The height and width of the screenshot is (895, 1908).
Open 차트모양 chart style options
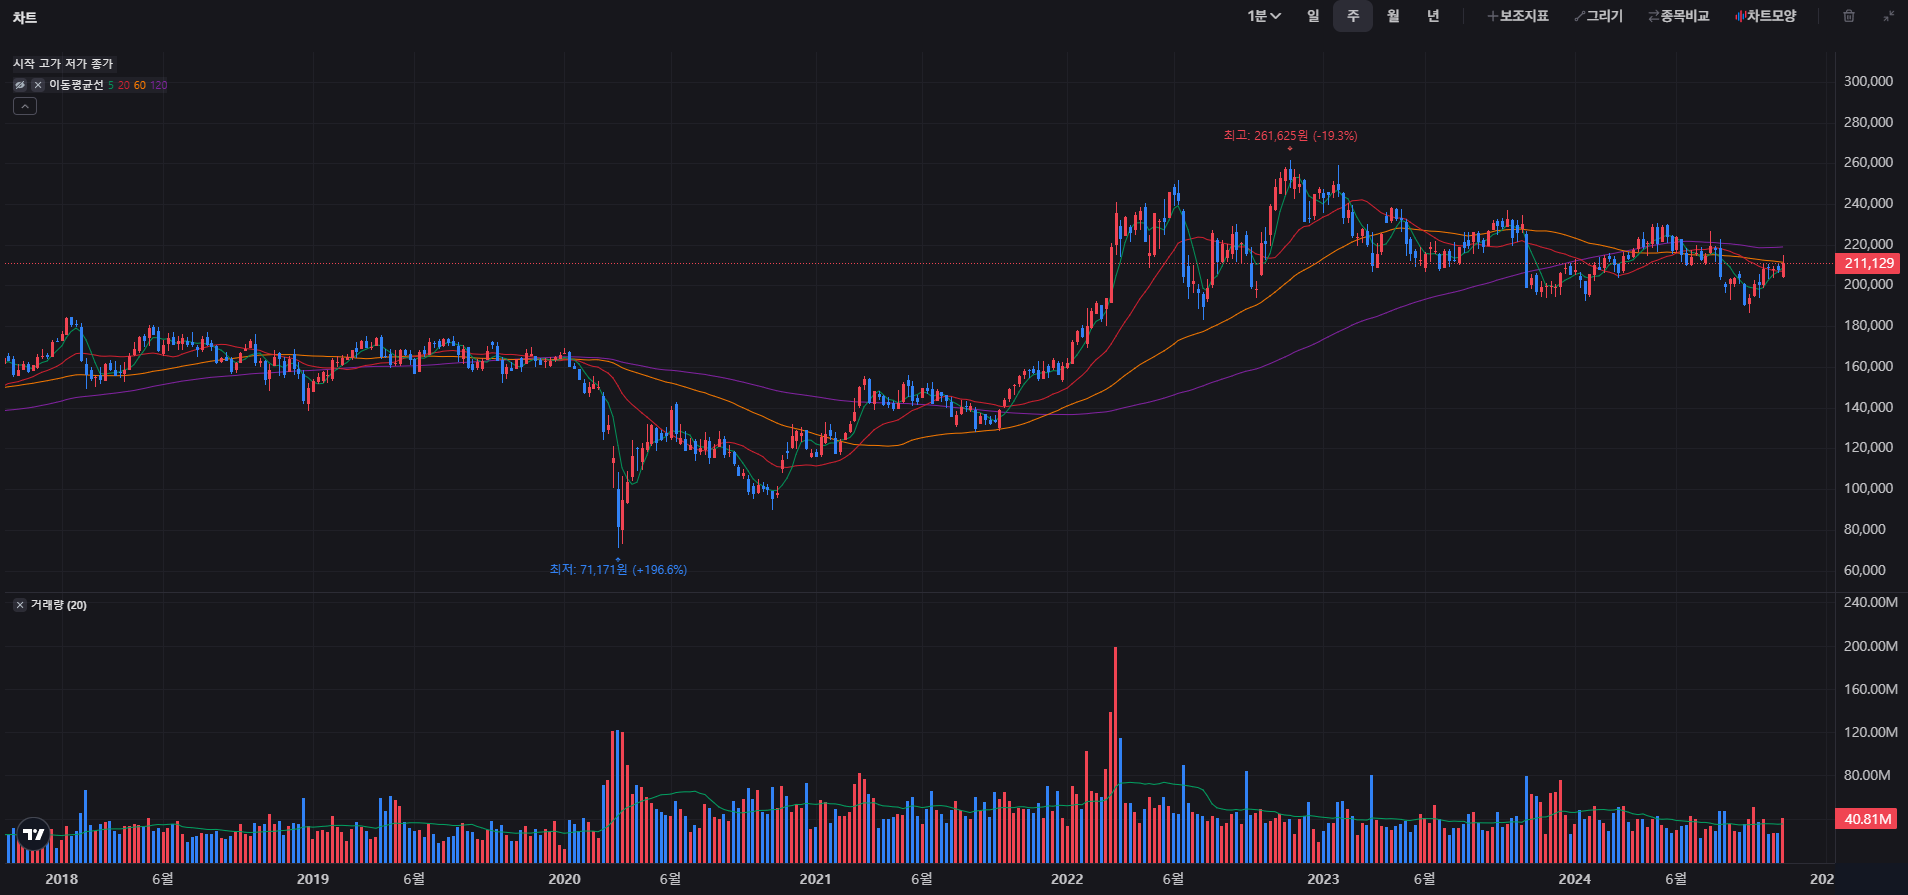[x=1766, y=16]
